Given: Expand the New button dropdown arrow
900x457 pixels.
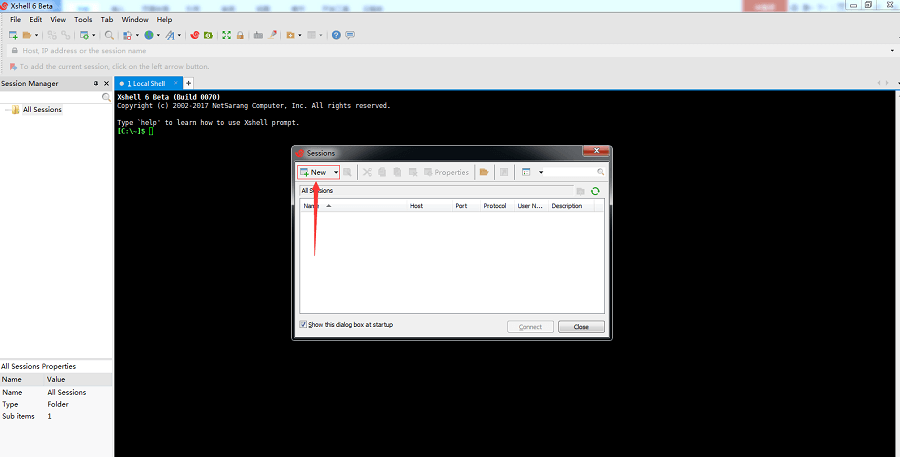Looking at the screenshot, I should click(336, 172).
